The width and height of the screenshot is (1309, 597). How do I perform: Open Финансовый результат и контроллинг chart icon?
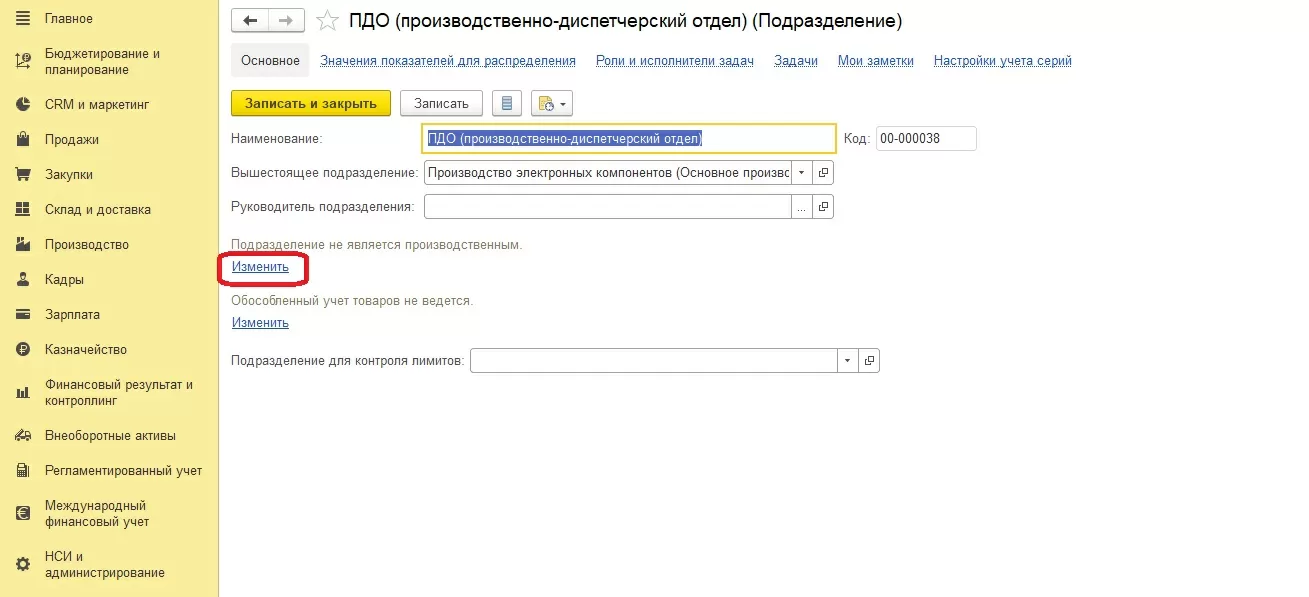coord(23,393)
